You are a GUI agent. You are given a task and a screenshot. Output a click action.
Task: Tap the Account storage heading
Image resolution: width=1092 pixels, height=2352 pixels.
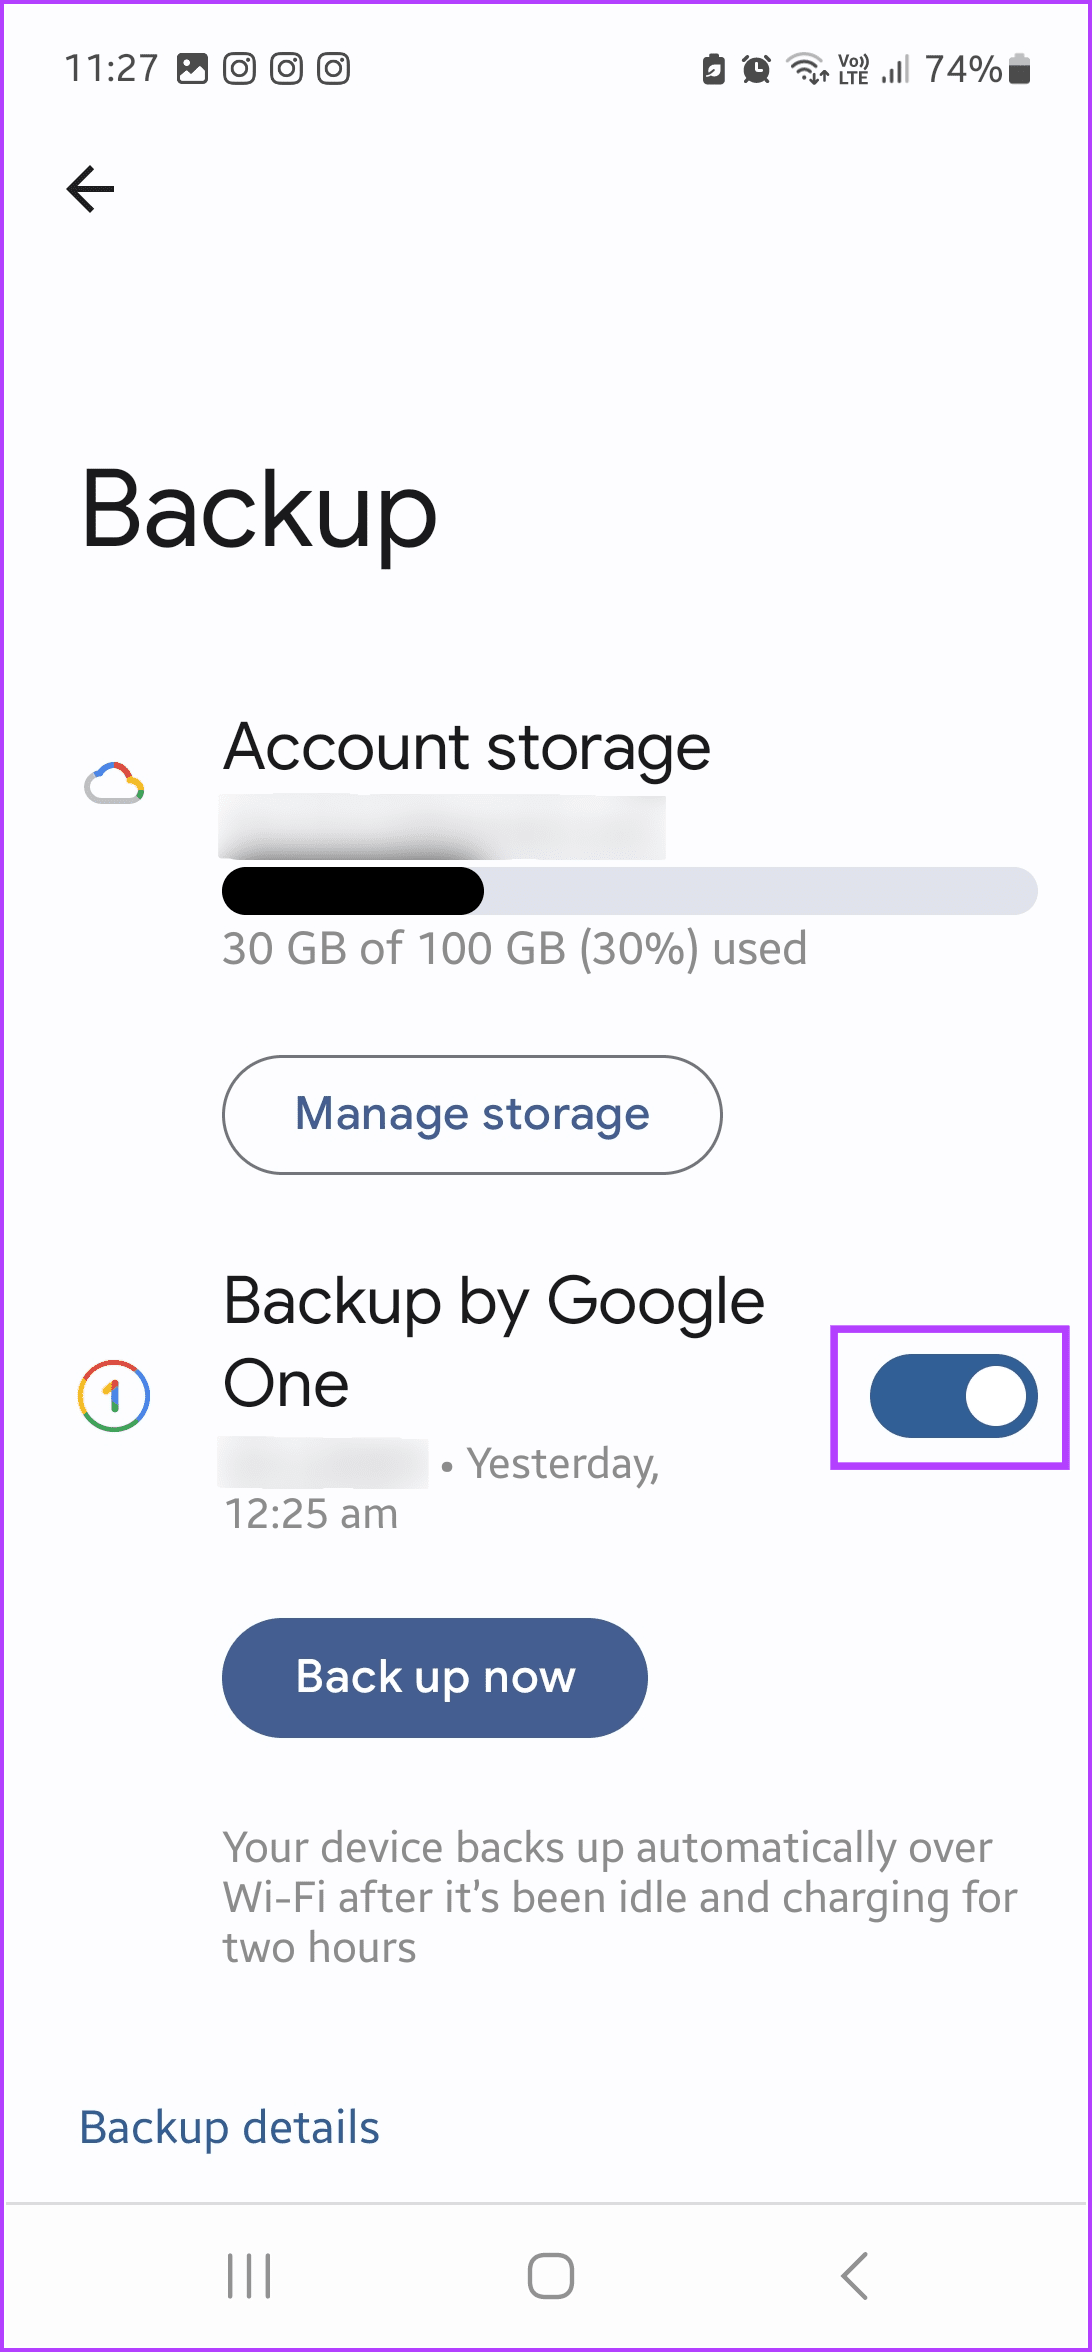click(x=467, y=747)
